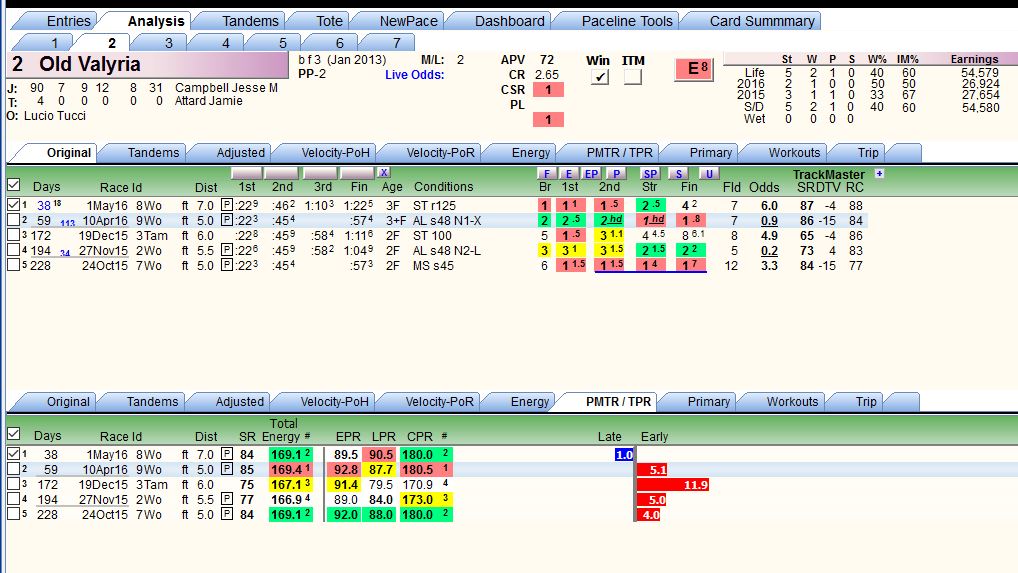Screen dimensions: 1018x573
Task: Uncheck paceline 1 (1May16) in upper table
Action: (14, 205)
